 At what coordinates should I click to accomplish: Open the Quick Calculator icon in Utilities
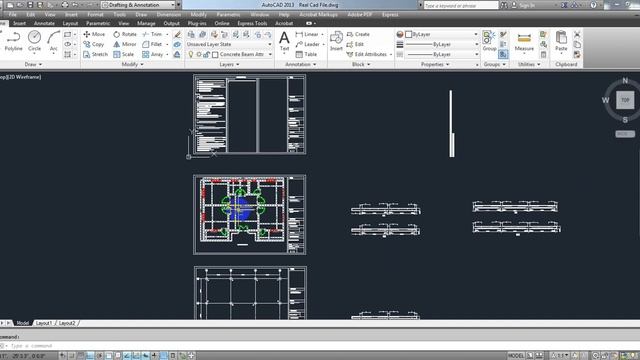tap(543, 54)
